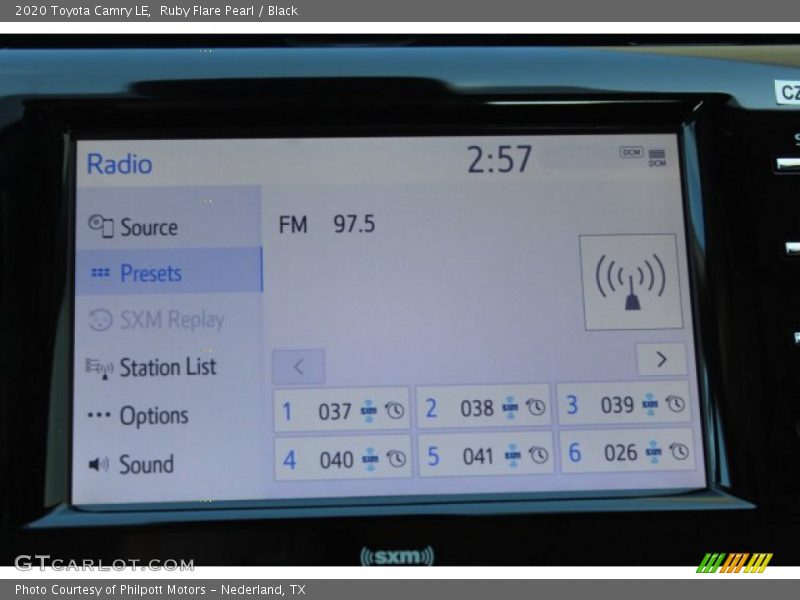Tap the Options three-dots icon
This screenshot has height=600, width=800.
[x=98, y=415]
